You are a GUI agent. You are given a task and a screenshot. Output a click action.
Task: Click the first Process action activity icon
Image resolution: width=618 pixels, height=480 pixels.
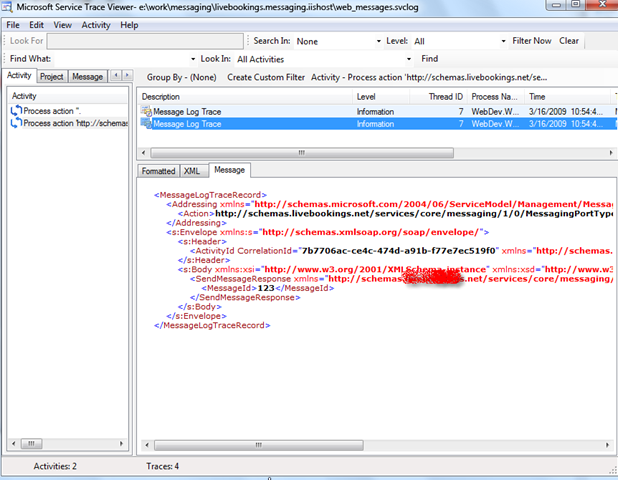(15, 110)
